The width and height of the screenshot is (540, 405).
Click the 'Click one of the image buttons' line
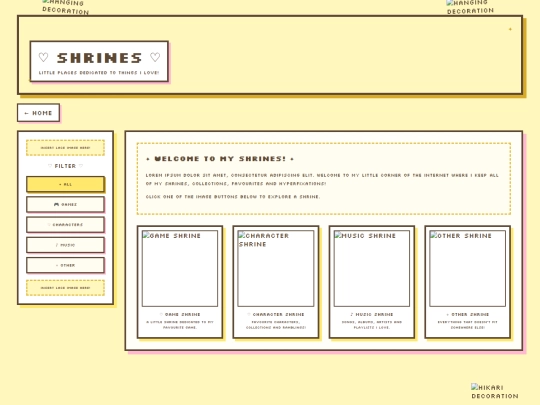(x=233, y=197)
